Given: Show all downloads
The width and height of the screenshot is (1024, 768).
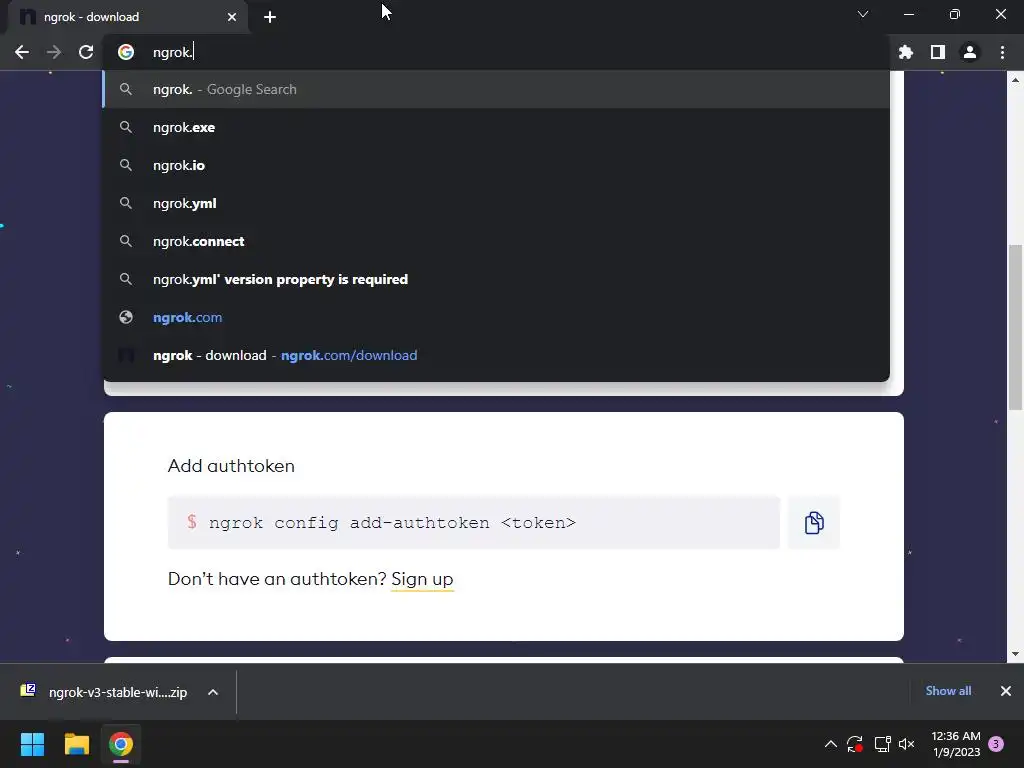Looking at the screenshot, I should pos(948,691).
